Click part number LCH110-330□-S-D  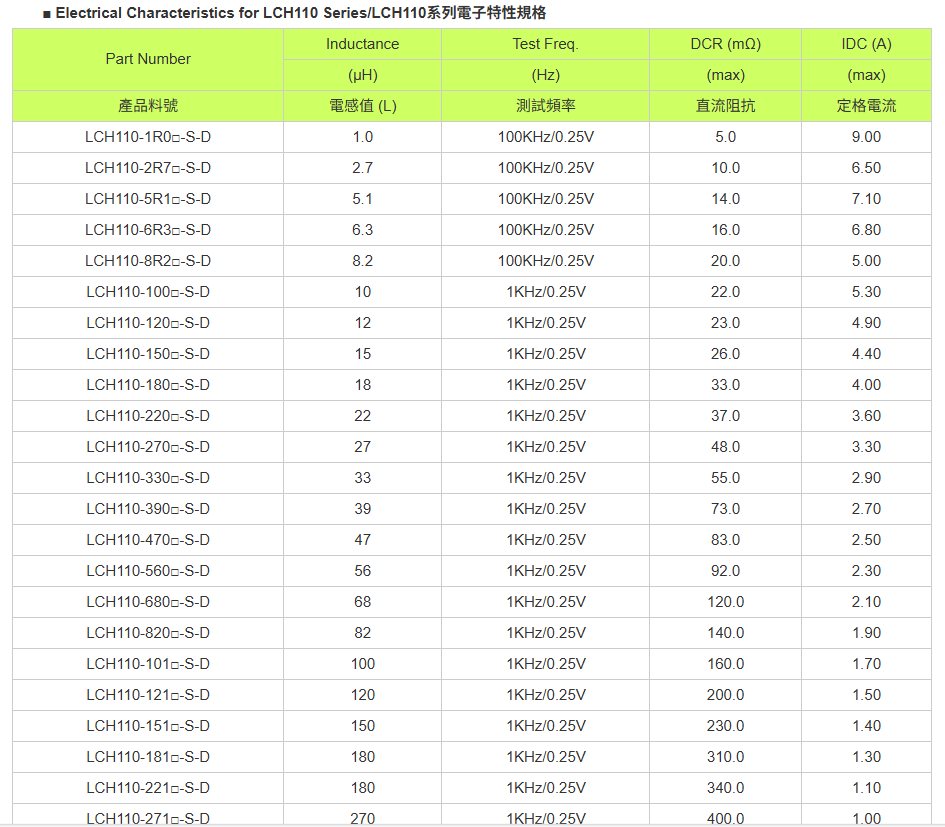pyautogui.click(x=148, y=478)
